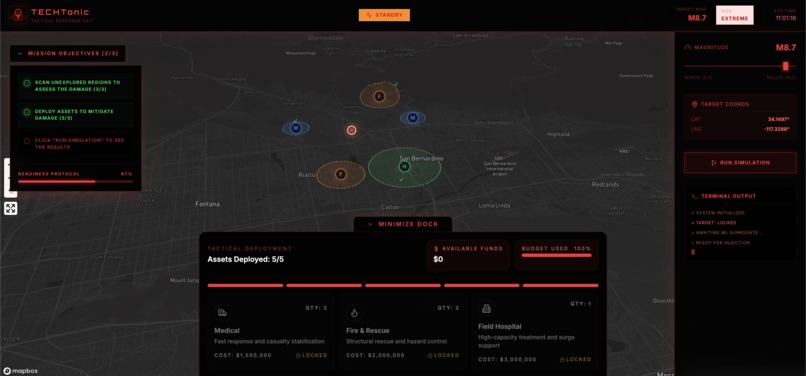Click Medical cost $1,500,000 text
Image resolution: width=806 pixels, height=376 pixels.
click(x=243, y=355)
